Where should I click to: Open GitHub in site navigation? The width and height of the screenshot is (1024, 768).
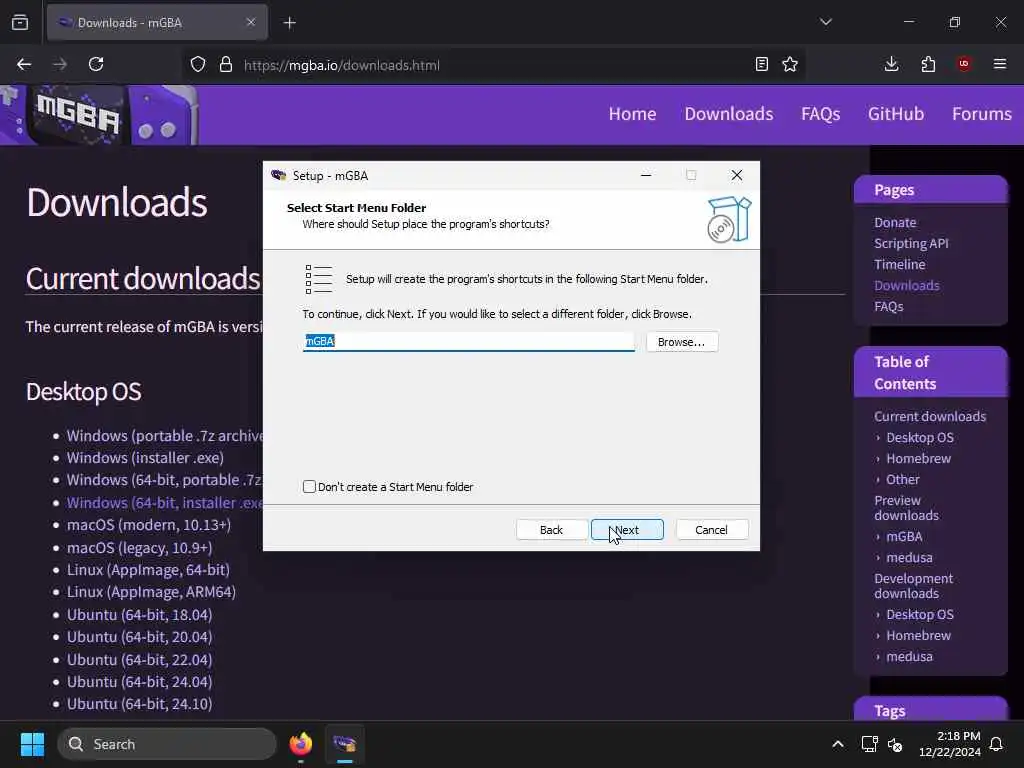pyautogui.click(x=896, y=114)
